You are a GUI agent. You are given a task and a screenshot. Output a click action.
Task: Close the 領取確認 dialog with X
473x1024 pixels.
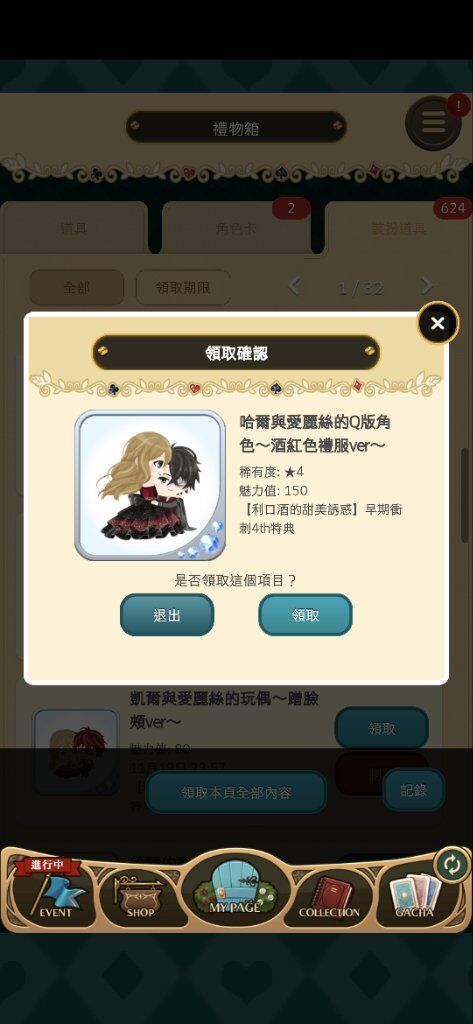click(438, 323)
